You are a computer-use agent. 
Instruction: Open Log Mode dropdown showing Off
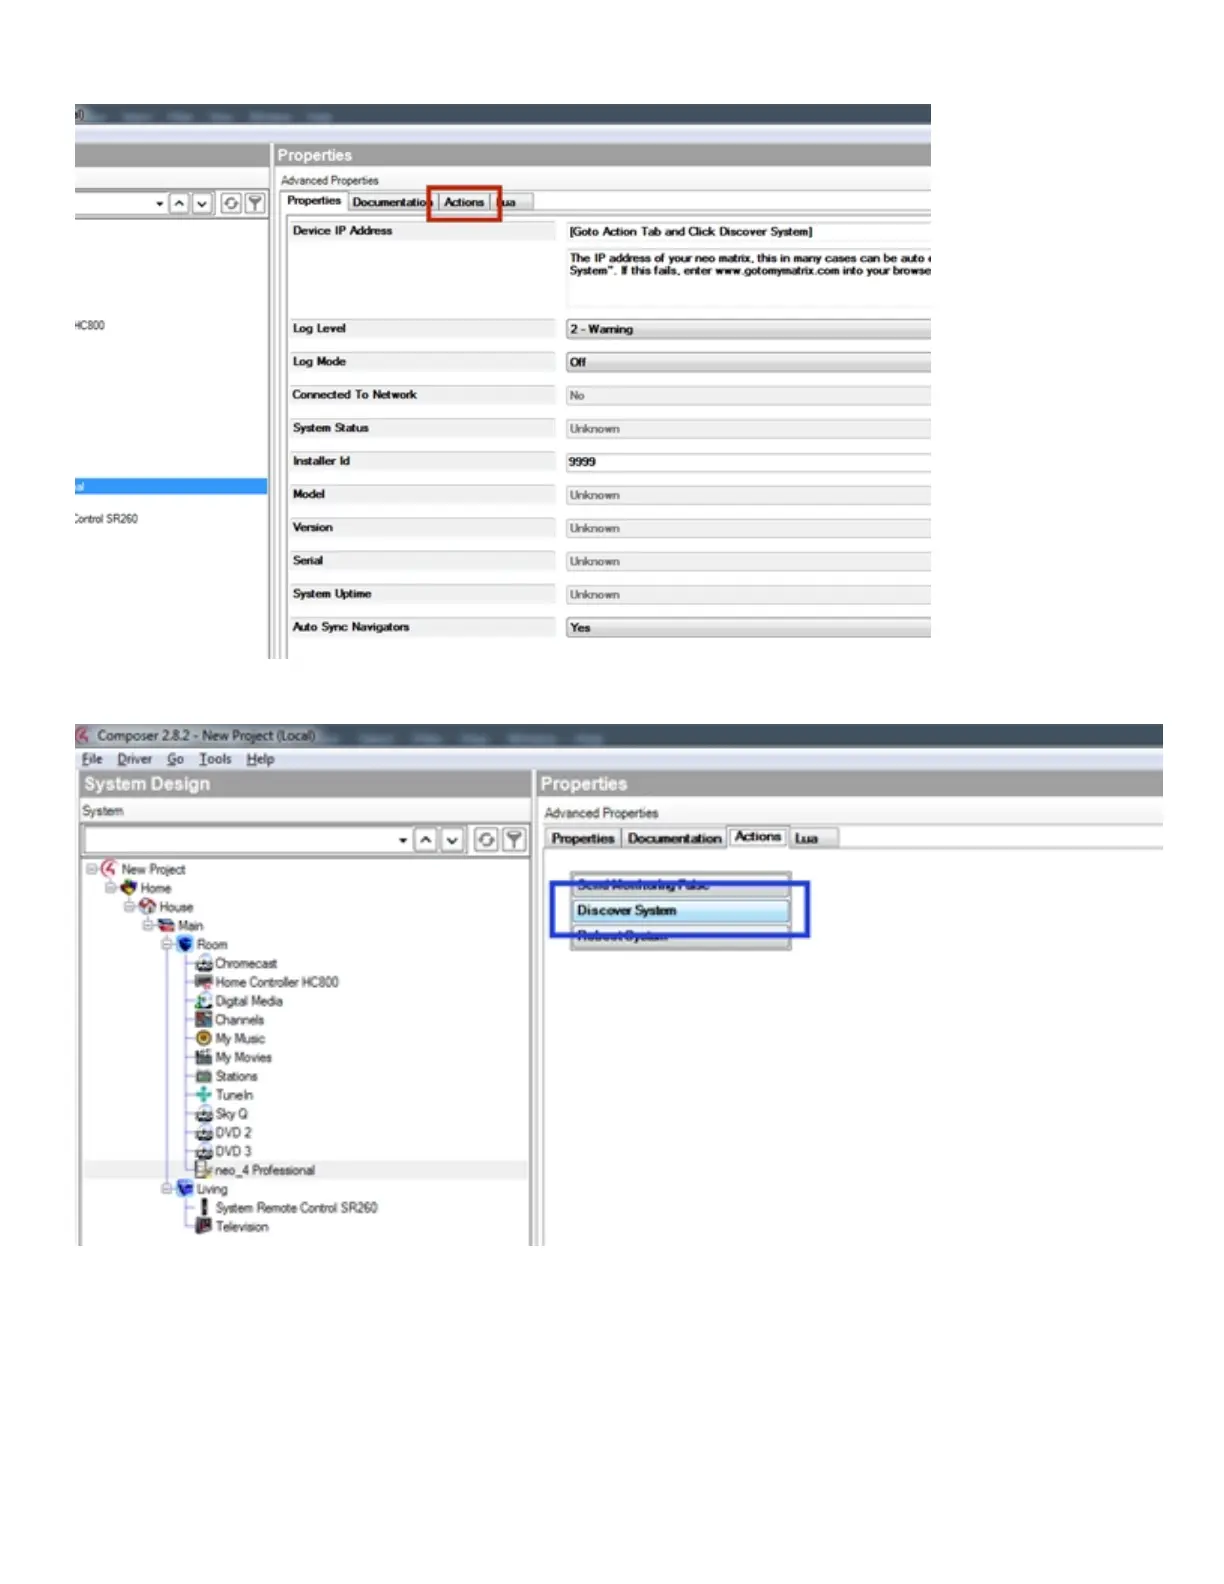pyautogui.click(x=748, y=362)
